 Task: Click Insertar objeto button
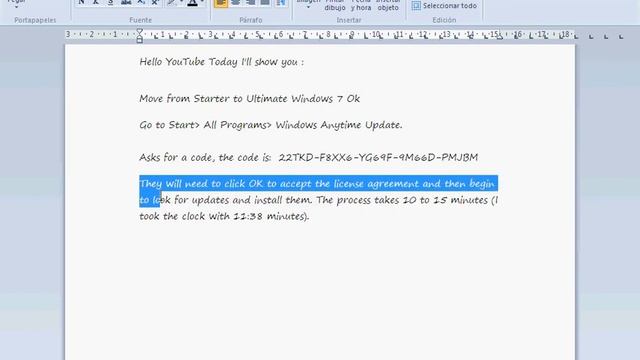[x=388, y=5]
